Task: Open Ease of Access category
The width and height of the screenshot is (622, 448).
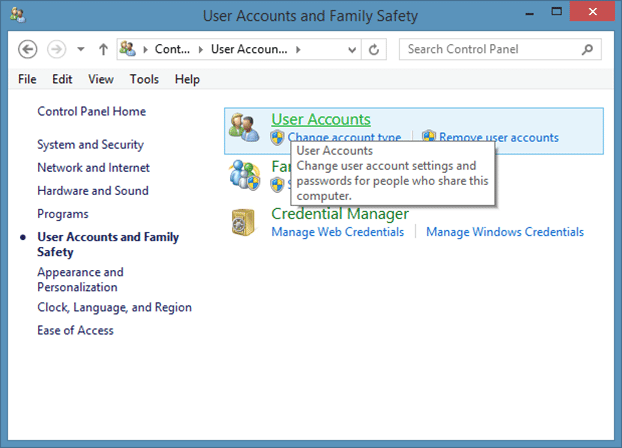Action: (x=75, y=331)
